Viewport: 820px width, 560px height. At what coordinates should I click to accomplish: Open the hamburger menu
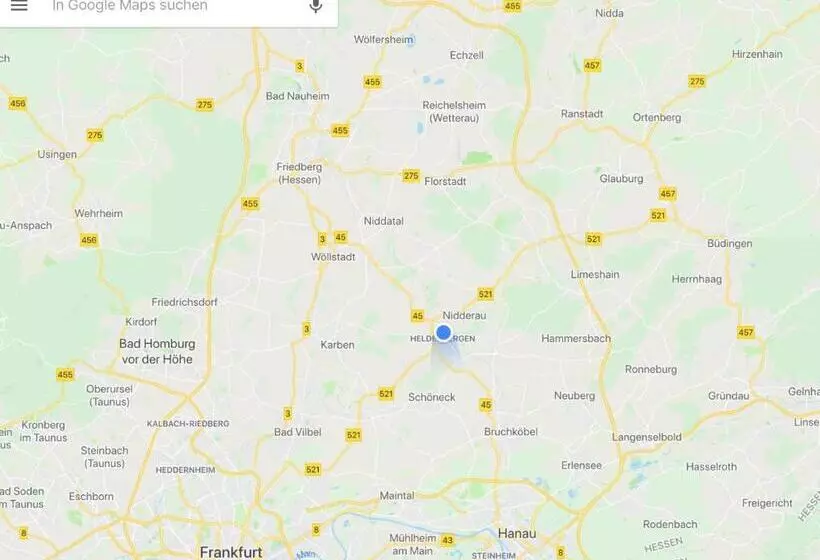pyautogui.click(x=19, y=5)
